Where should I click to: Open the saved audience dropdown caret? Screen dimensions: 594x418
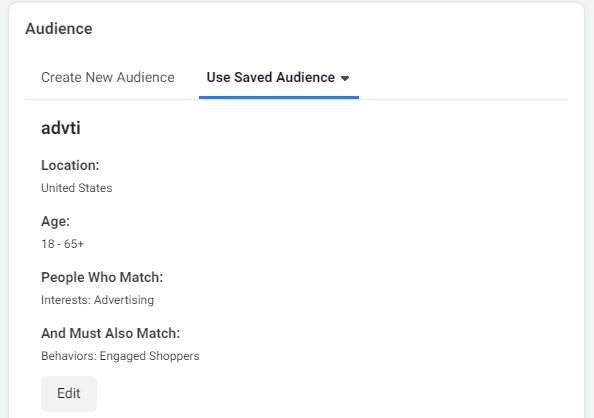click(345, 78)
